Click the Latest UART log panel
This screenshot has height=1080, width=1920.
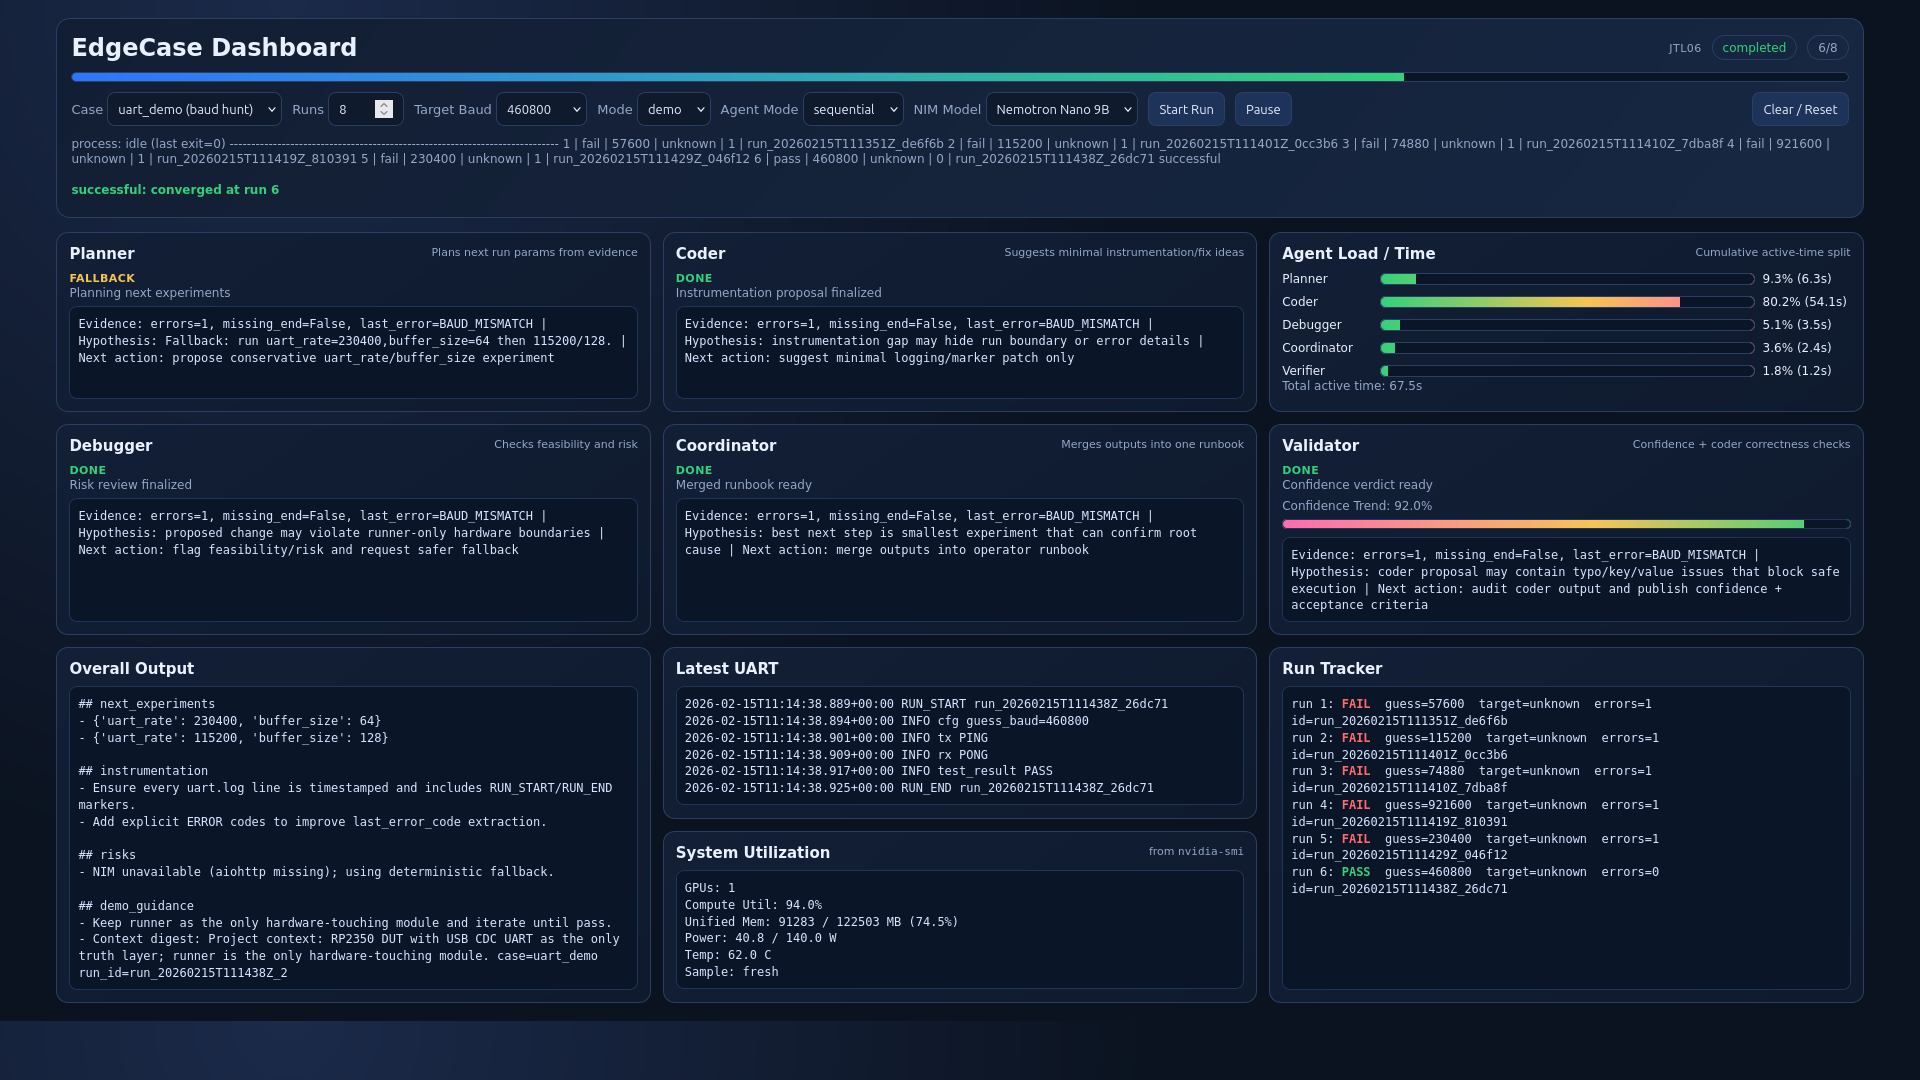[959, 745]
